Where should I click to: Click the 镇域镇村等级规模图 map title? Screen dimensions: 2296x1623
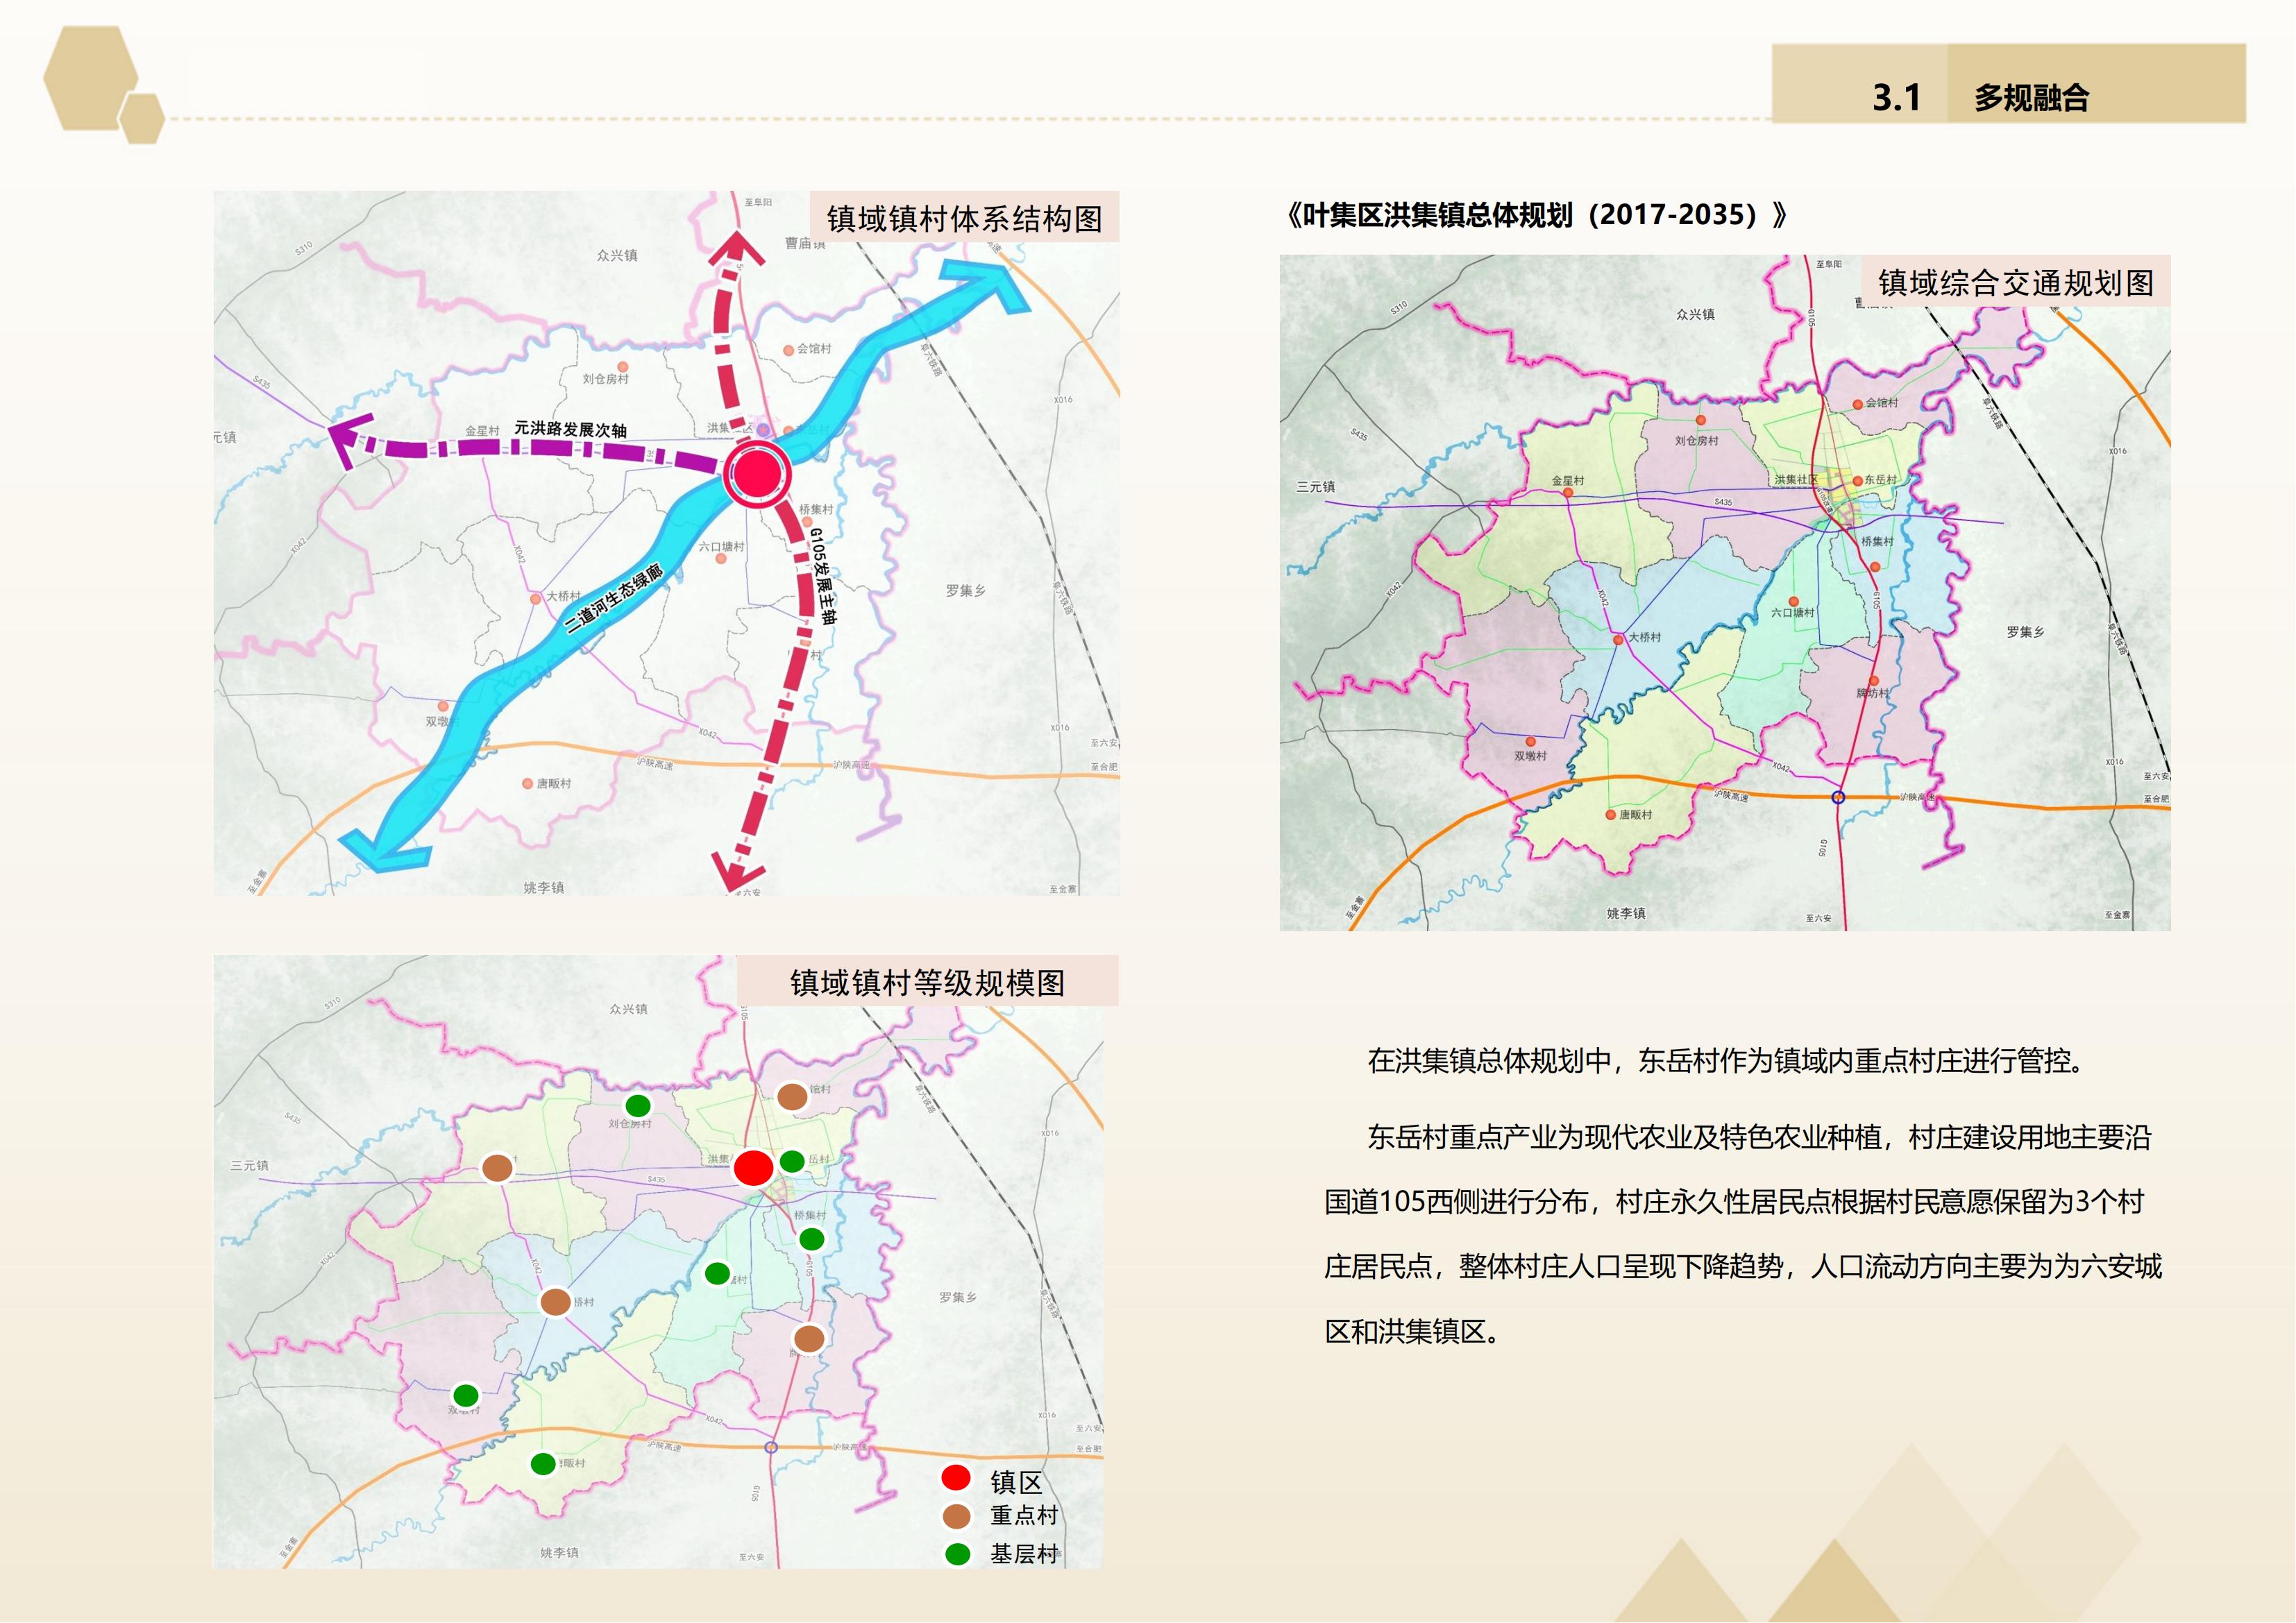(927, 982)
